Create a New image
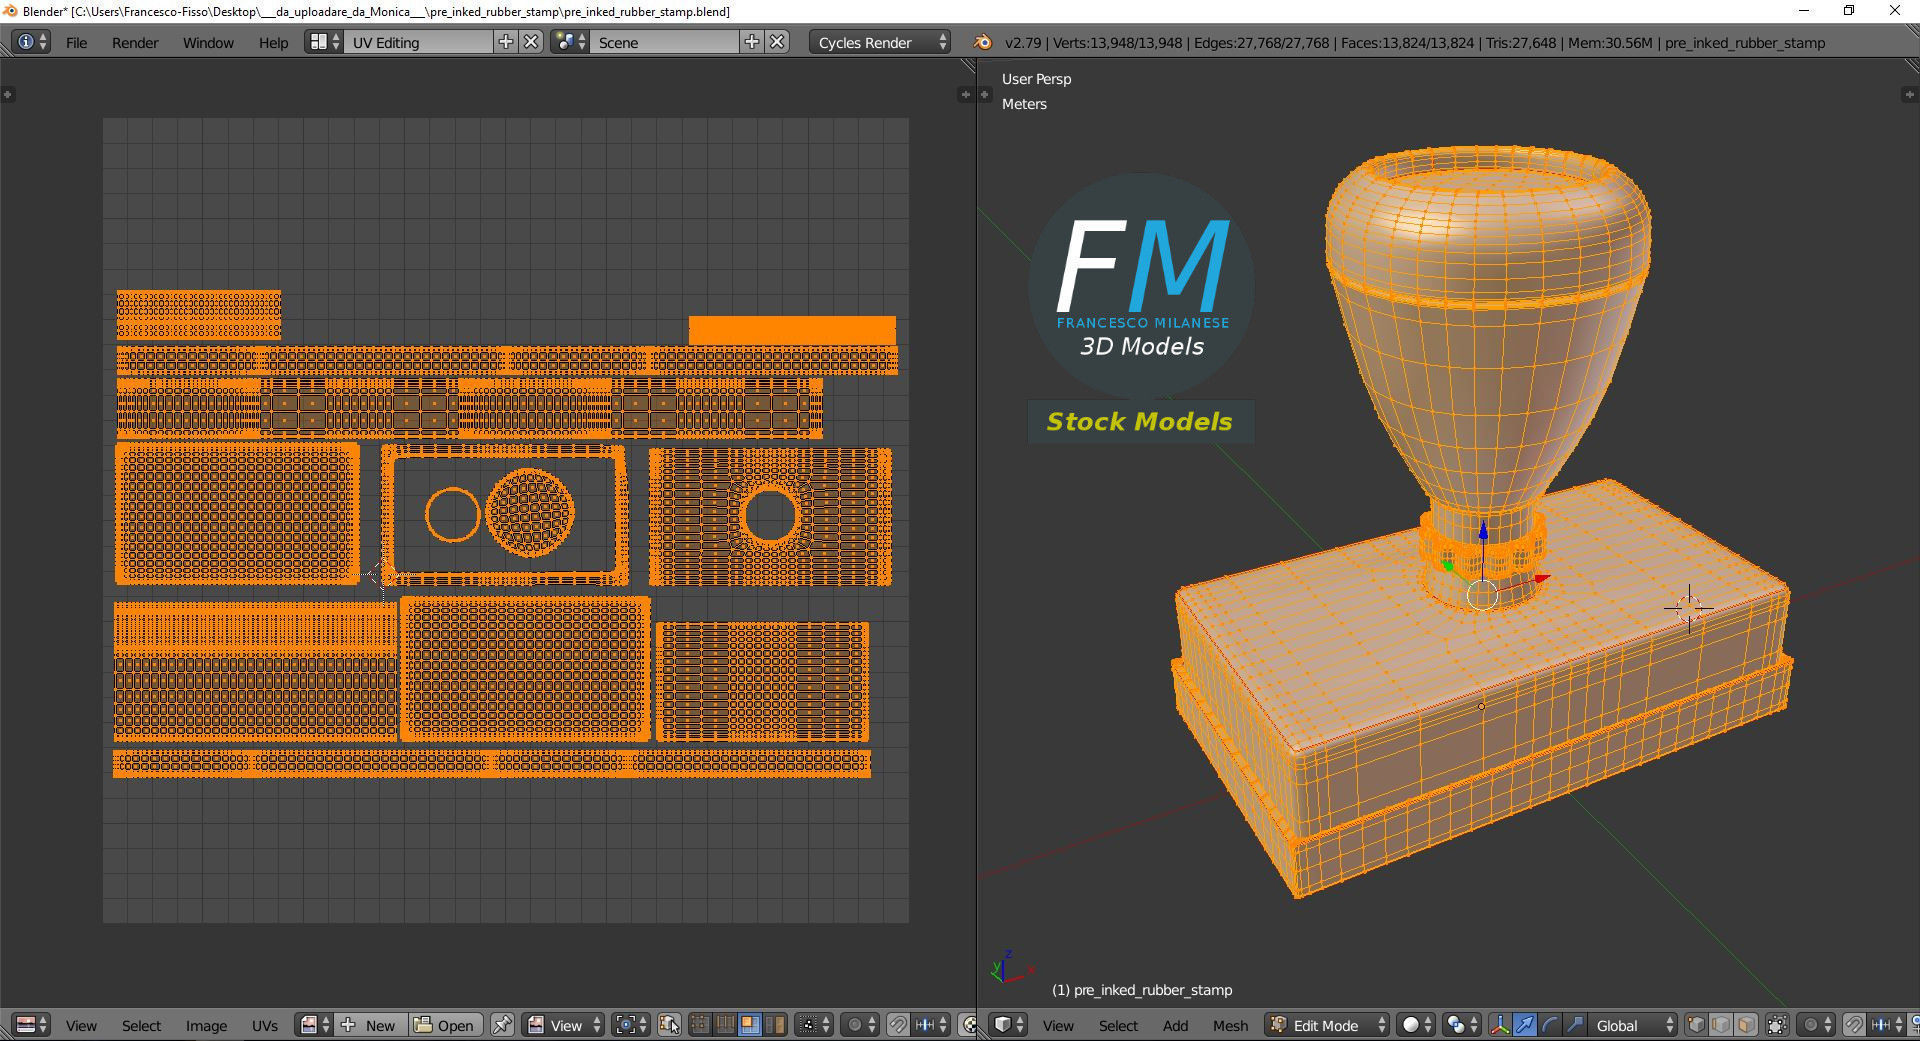Image resolution: width=1920 pixels, height=1041 pixels. point(370,1025)
